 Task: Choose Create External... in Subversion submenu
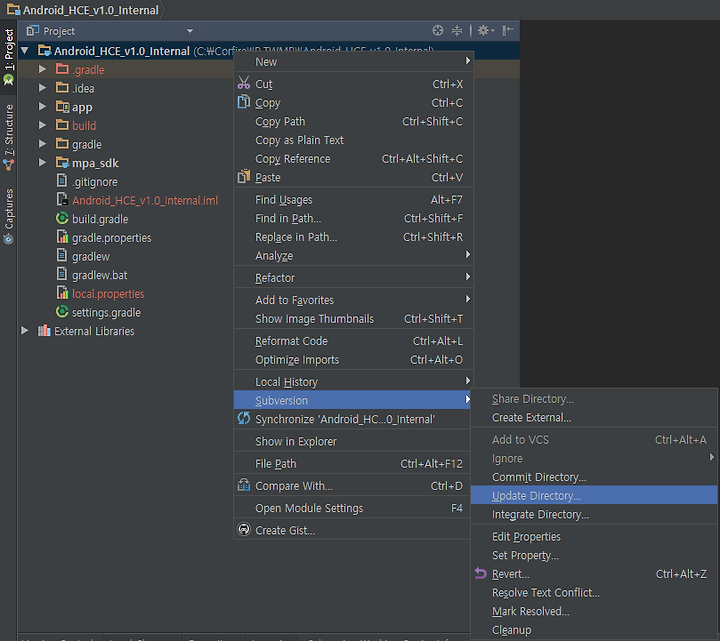[x=594, y=417]
